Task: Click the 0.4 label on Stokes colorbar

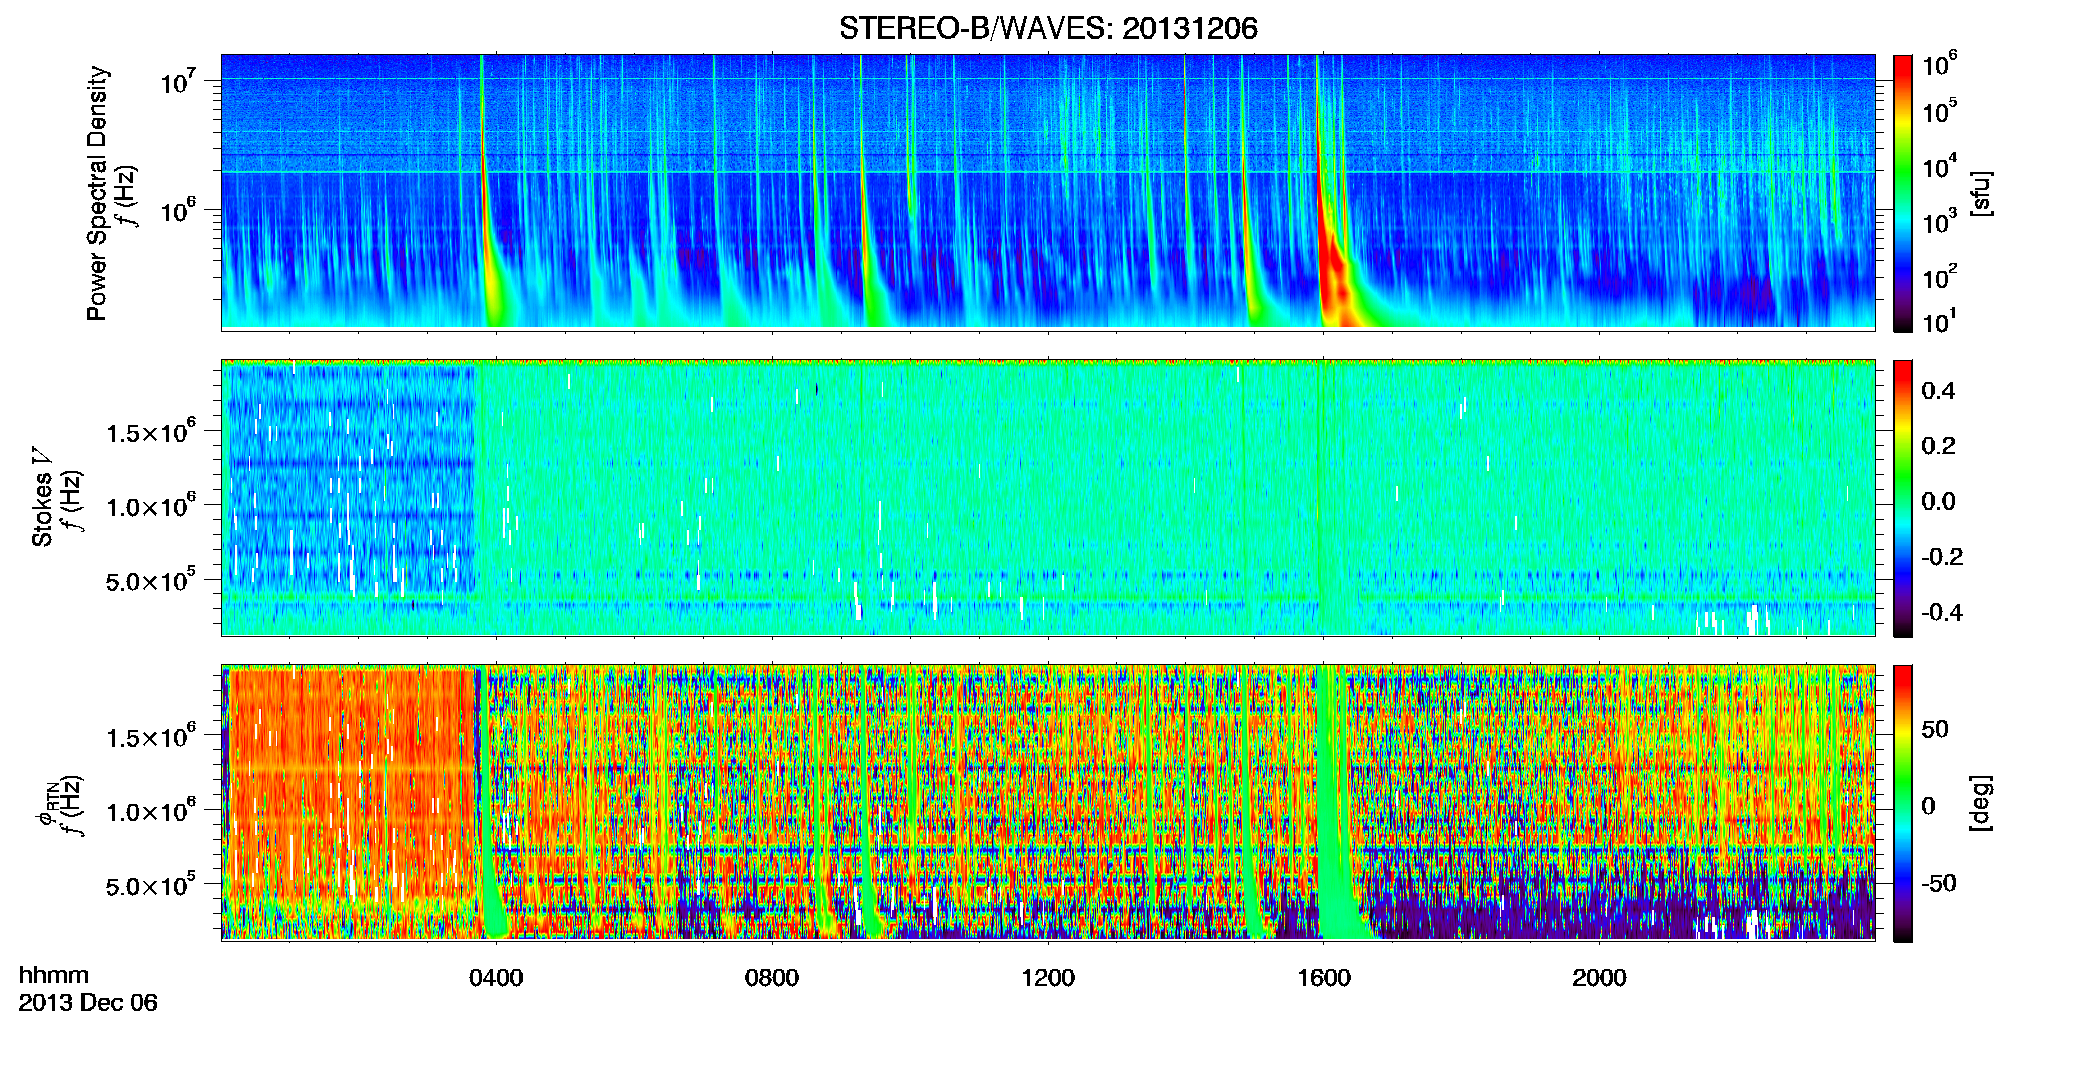Action: 1938,391
